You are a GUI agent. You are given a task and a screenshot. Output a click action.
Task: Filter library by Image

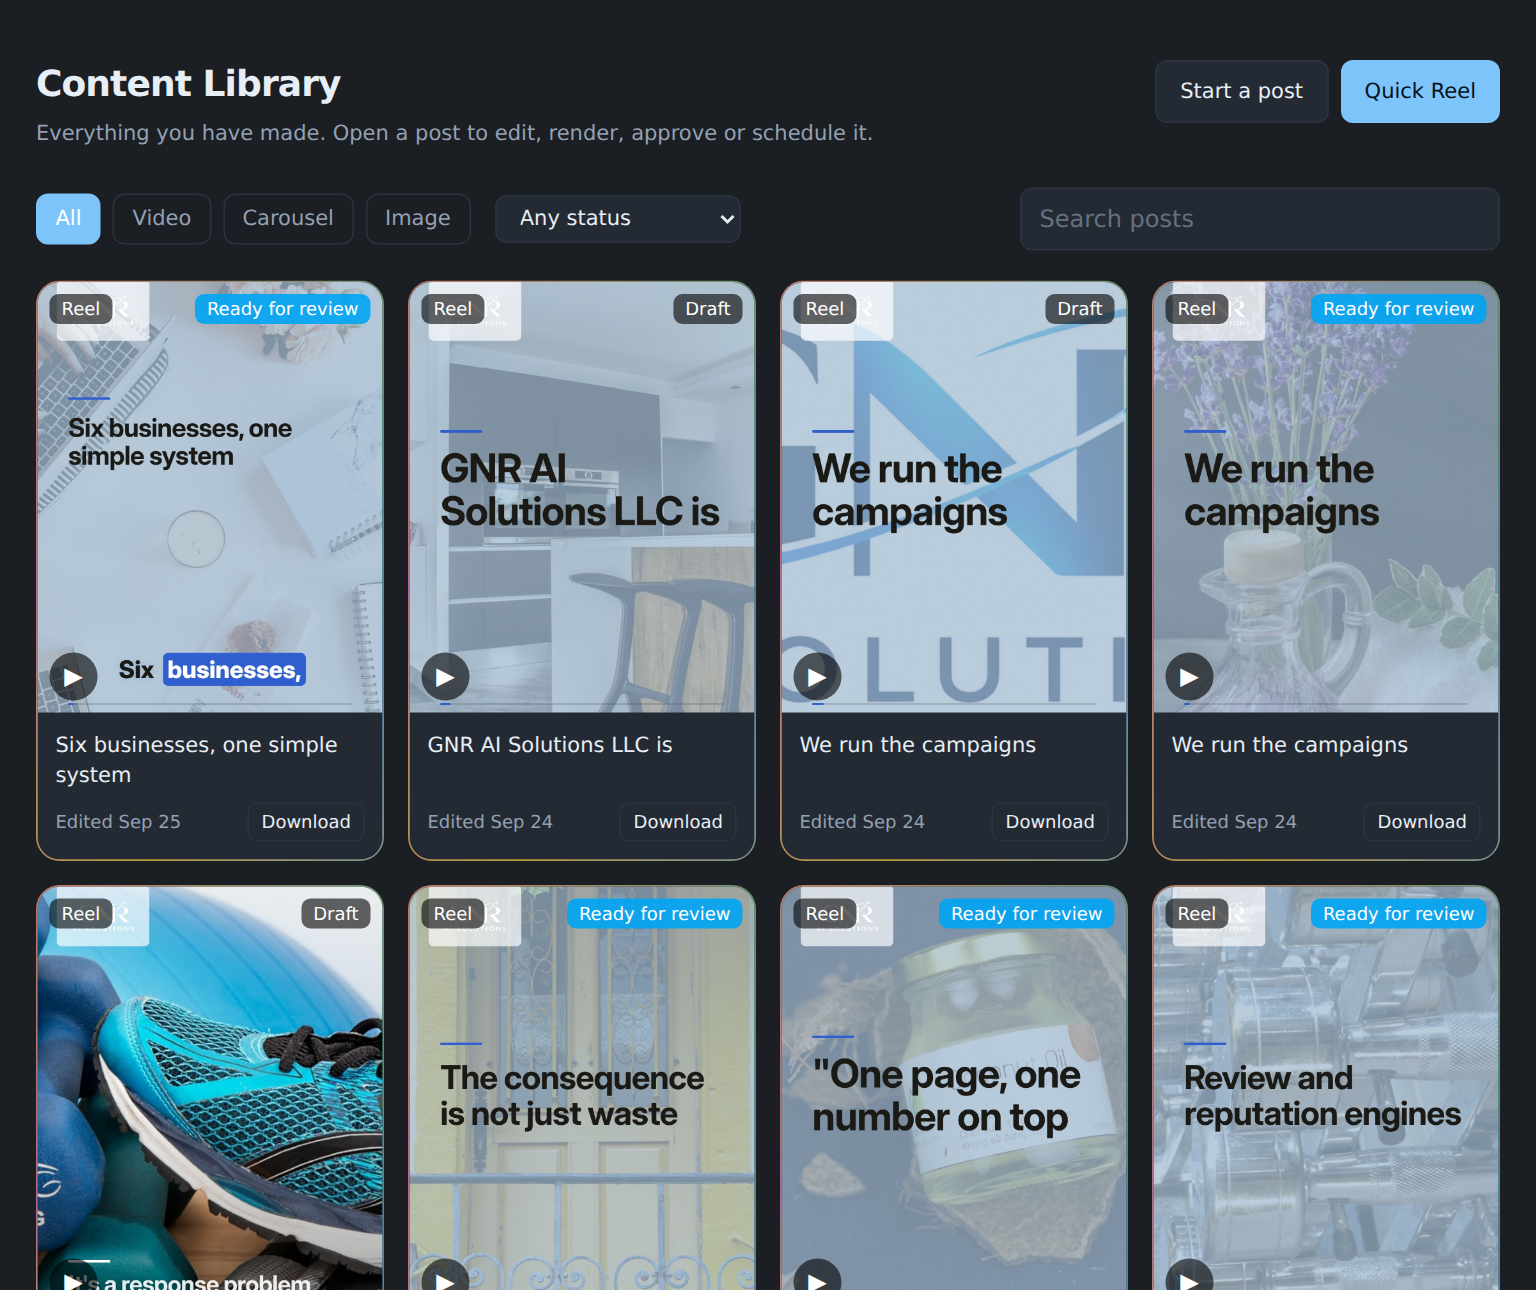click(x=418, y=218)
